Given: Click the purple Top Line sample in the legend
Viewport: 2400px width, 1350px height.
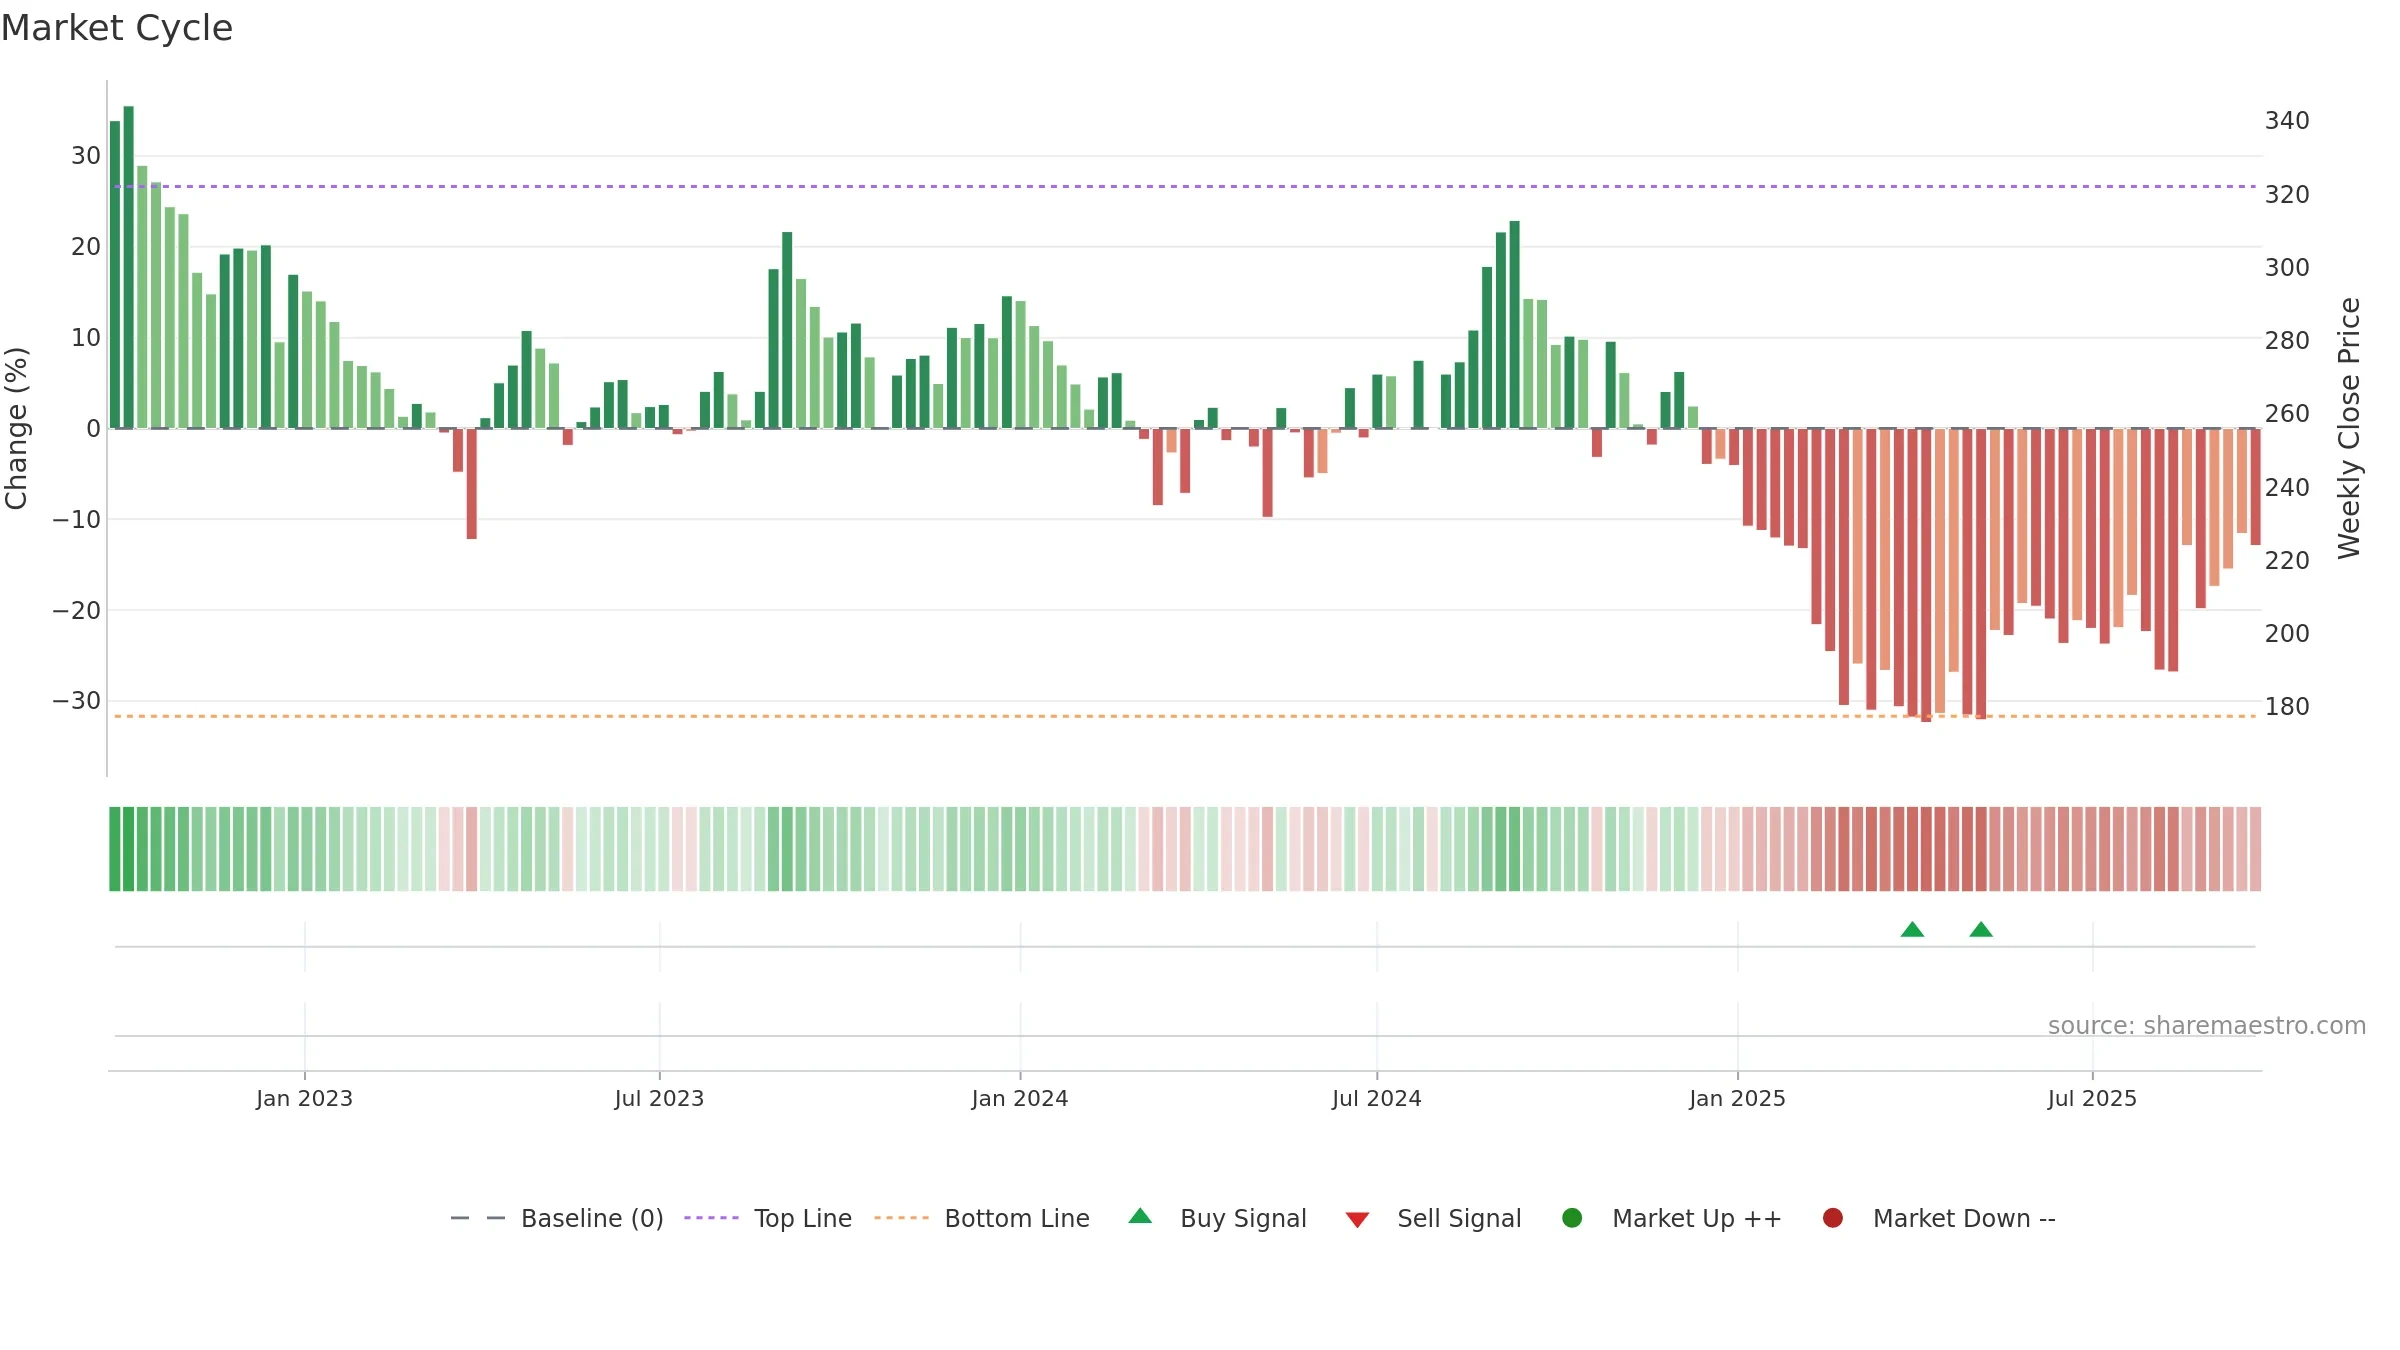Looking at the screenshot, I should (x=711, y=1218).
